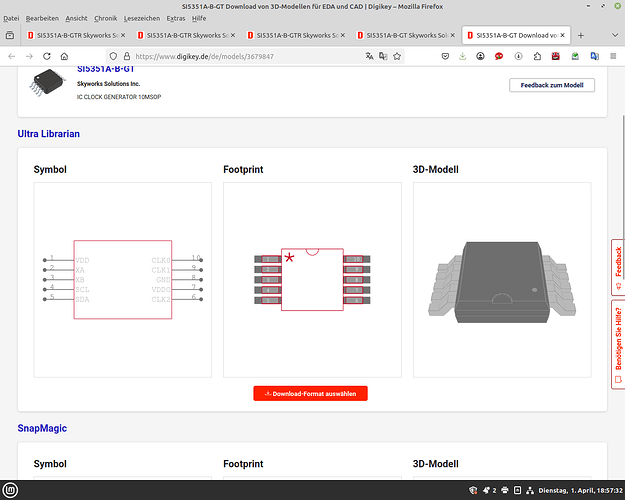Screen dimensions: 625x500
Task: Open the Bearbeiten menu
Action: [42, 18]
